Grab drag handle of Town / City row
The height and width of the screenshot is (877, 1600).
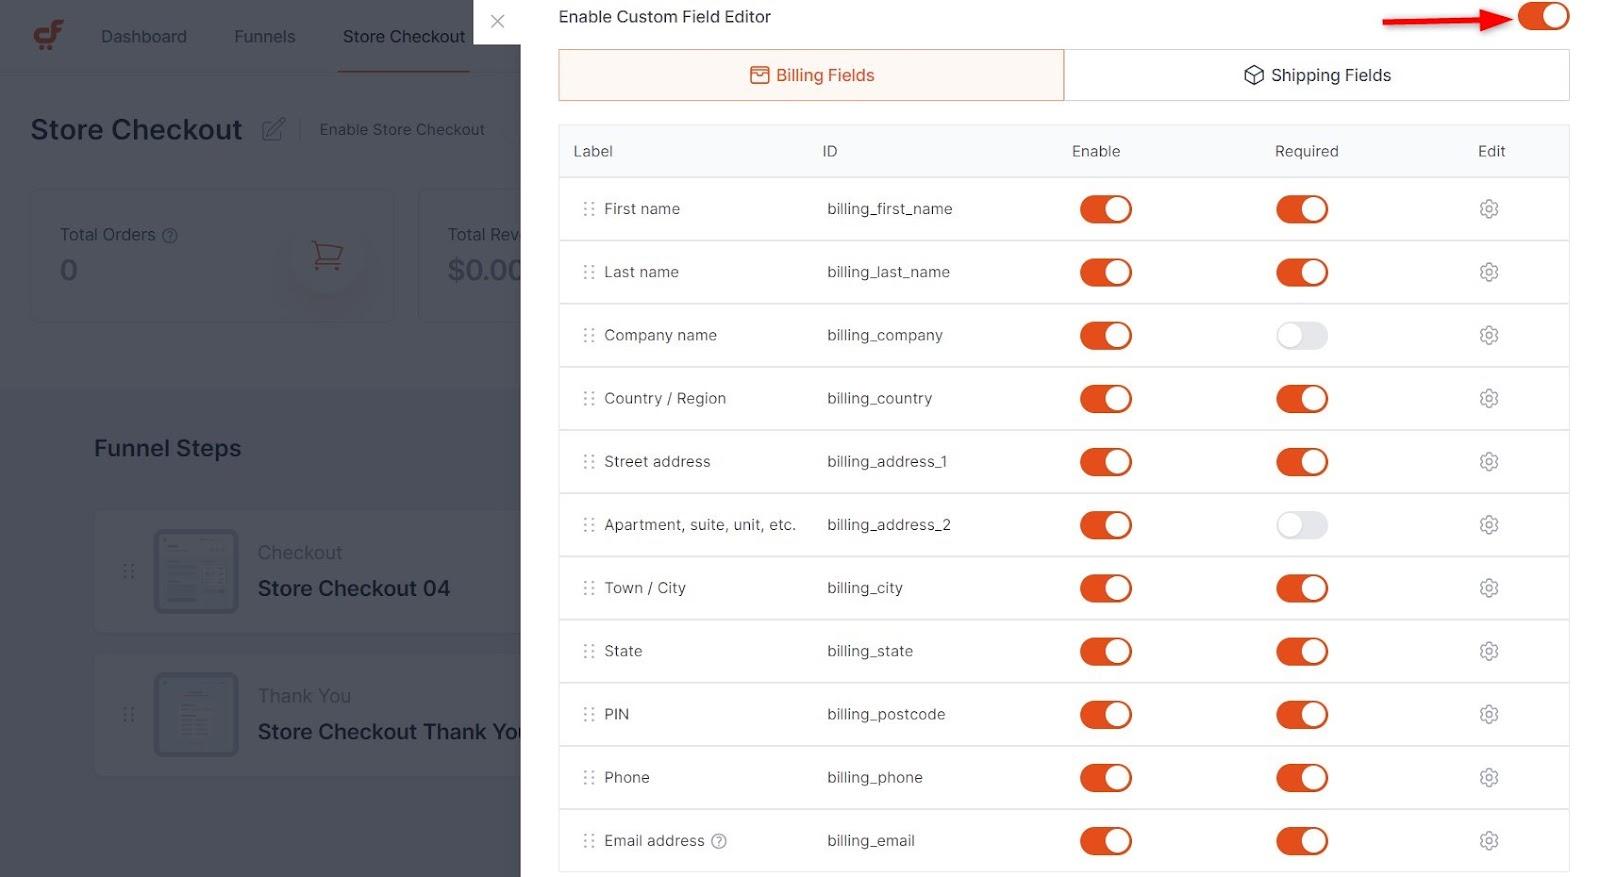(x=588, y=588)
